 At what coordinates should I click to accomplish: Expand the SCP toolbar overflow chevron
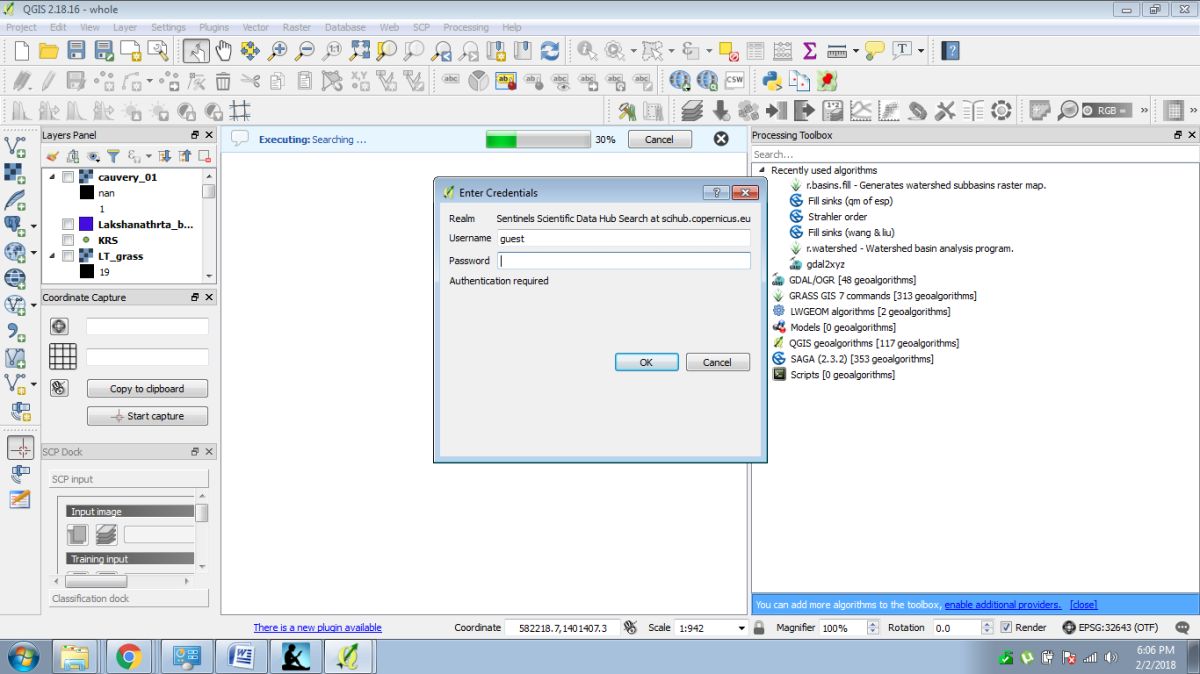click(1144, 111)
